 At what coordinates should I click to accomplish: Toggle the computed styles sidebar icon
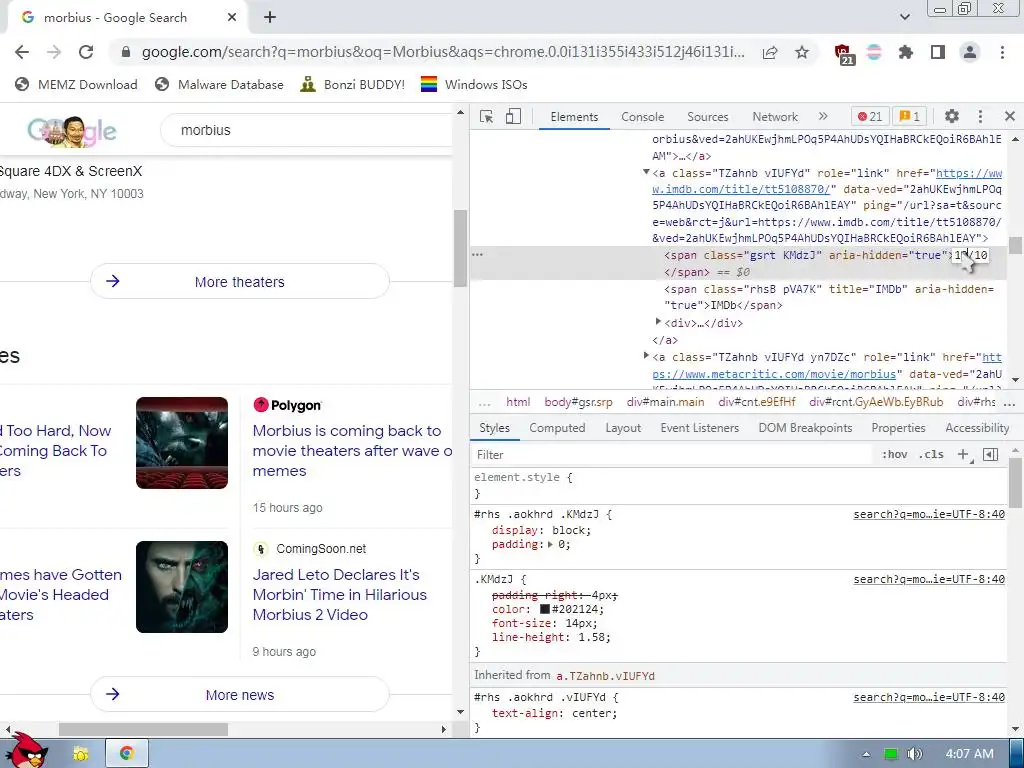990,455
